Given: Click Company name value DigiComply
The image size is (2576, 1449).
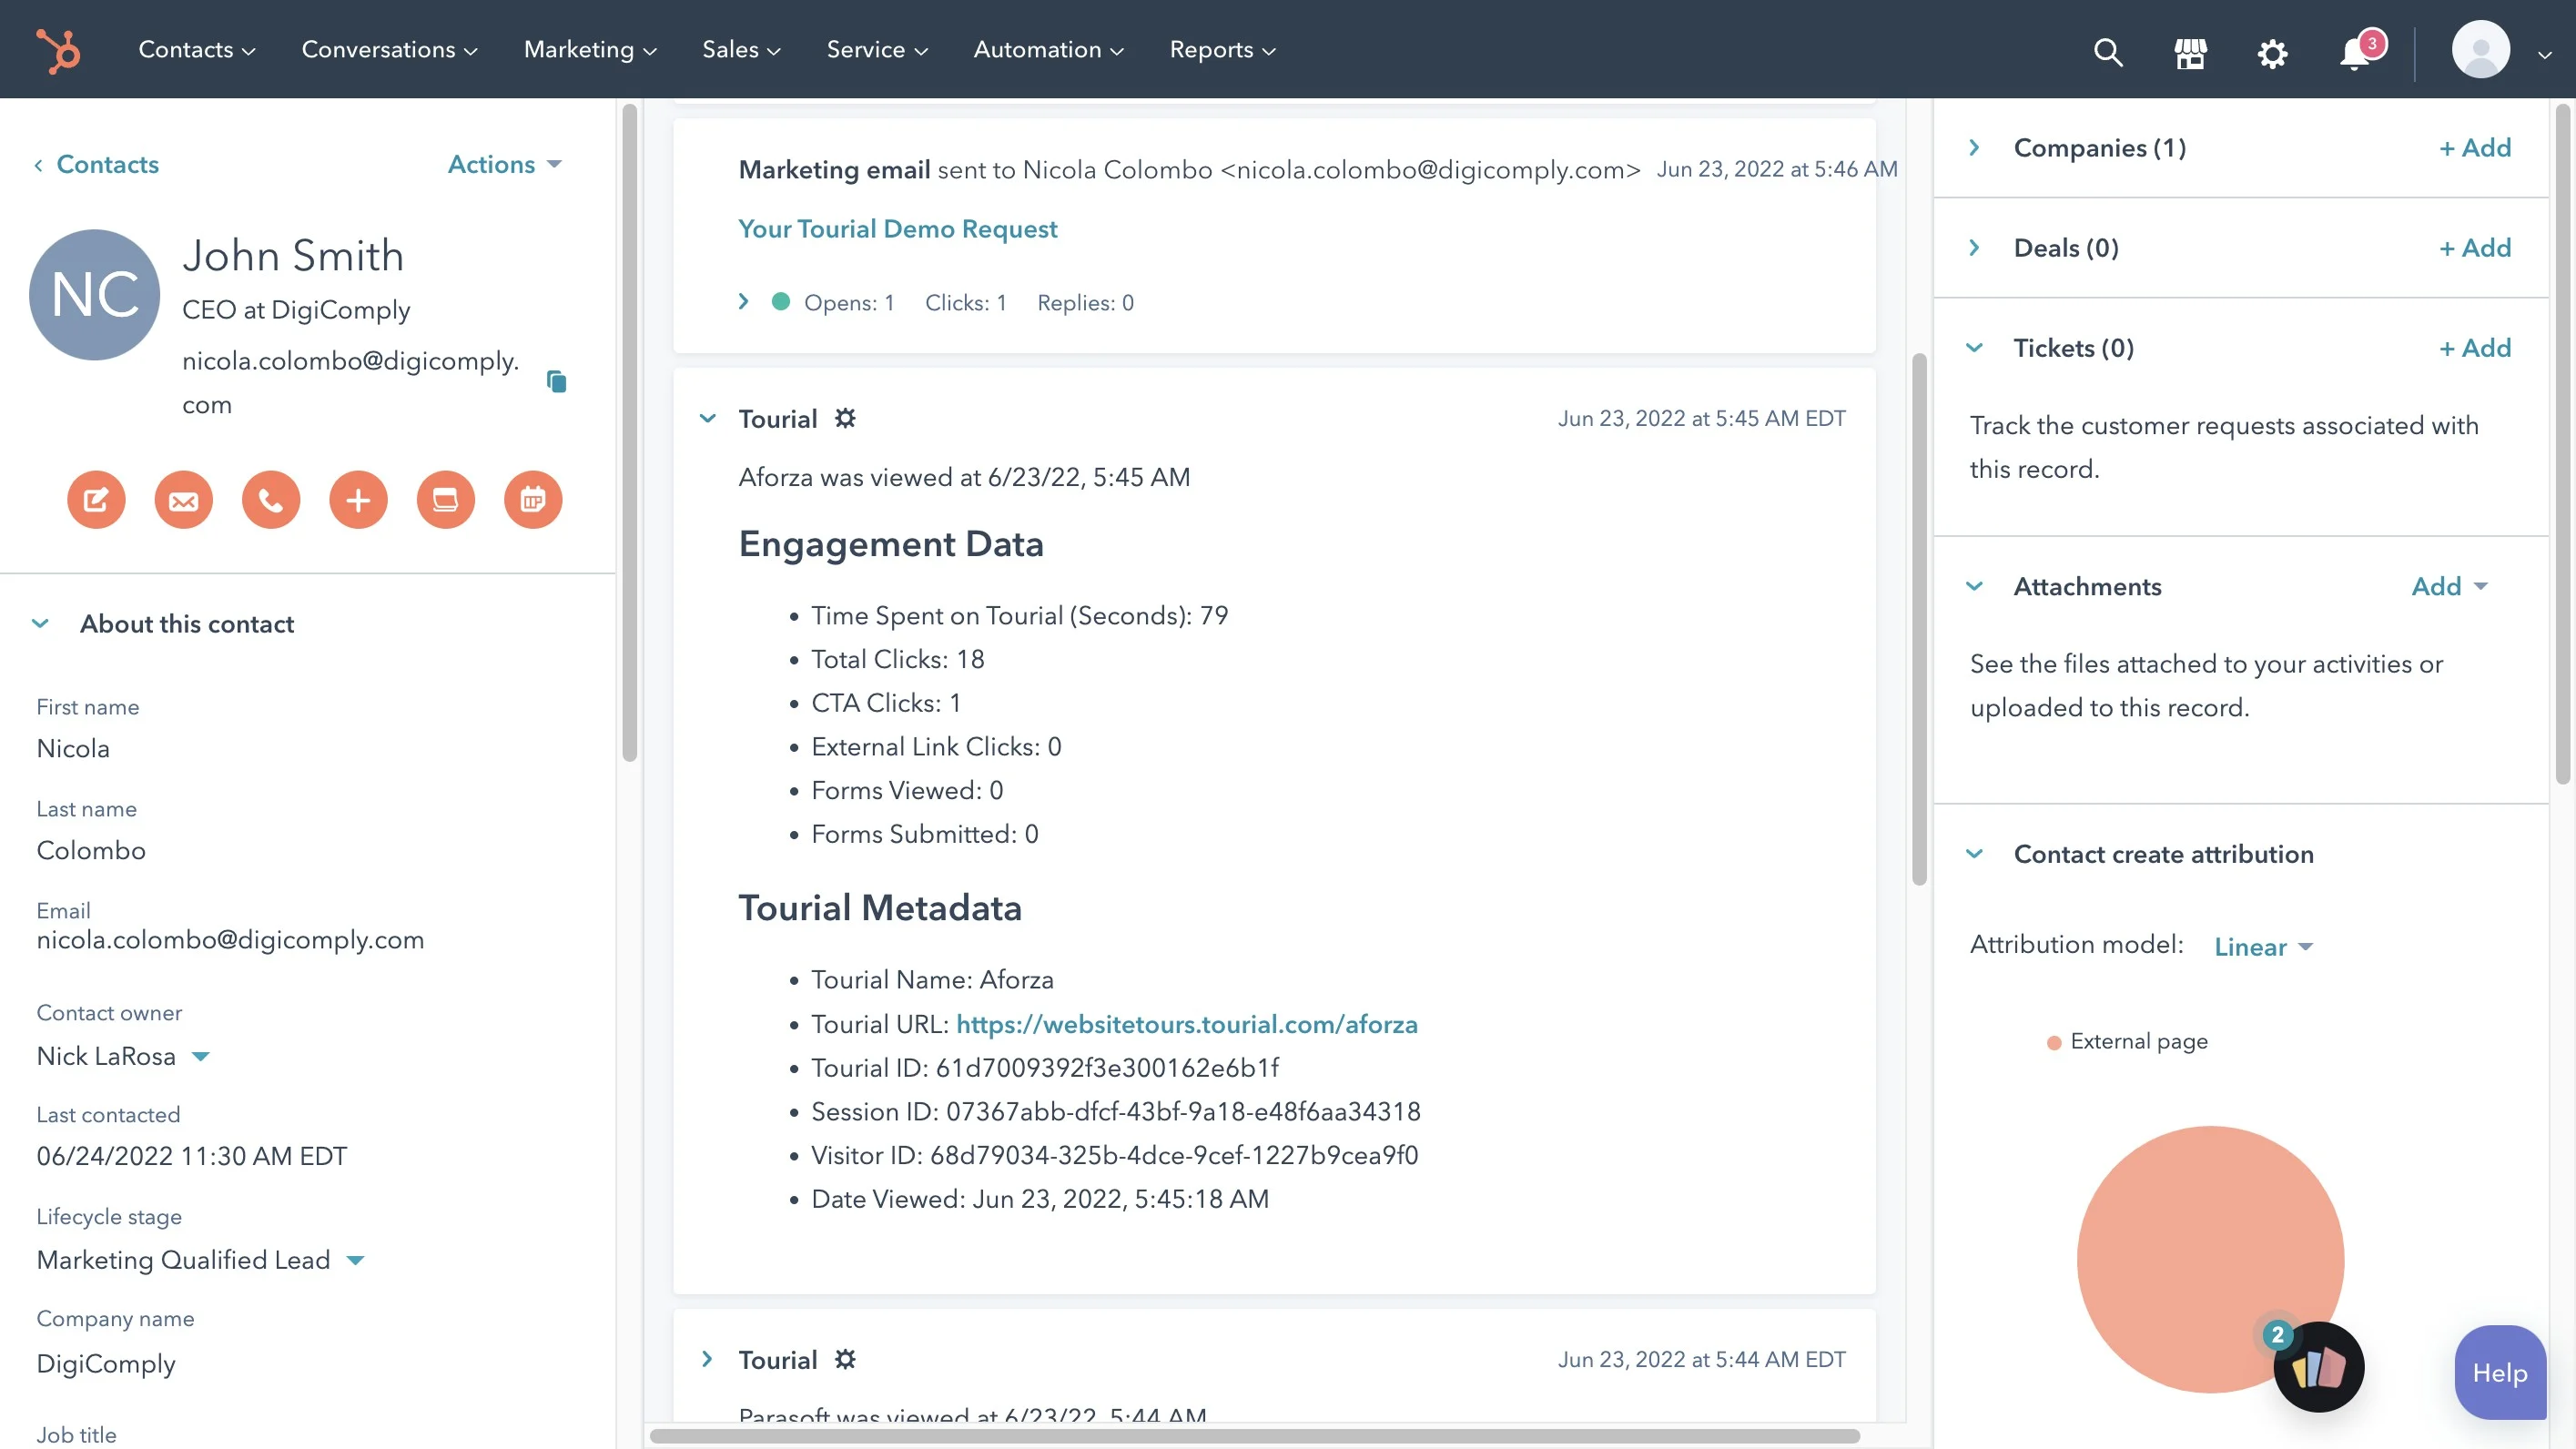Looking at the screenshot, I should [106, 1364].
